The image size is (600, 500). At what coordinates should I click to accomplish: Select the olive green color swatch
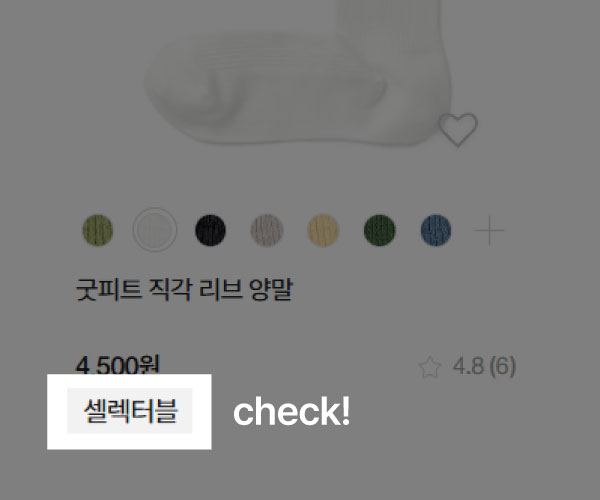coord(98,230)
